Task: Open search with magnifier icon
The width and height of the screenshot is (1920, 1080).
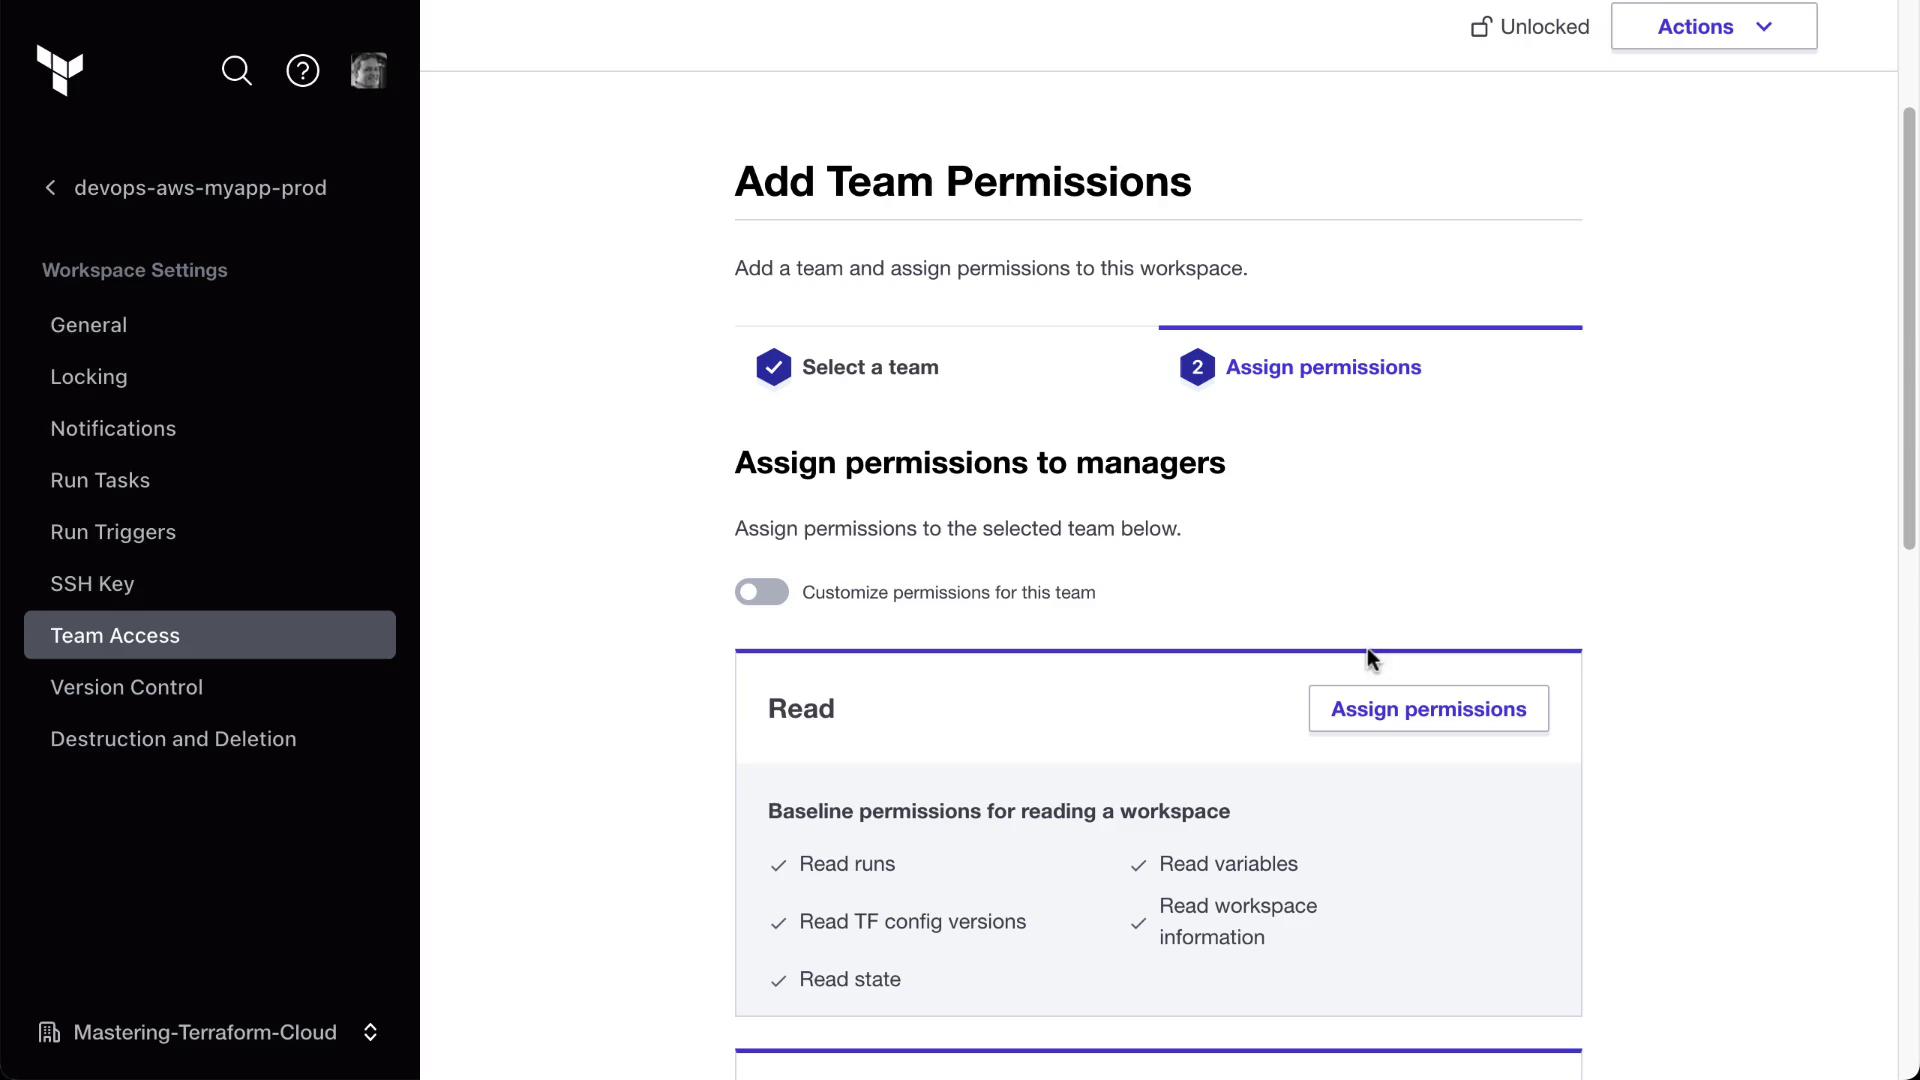Action: [x=237, y=71]
